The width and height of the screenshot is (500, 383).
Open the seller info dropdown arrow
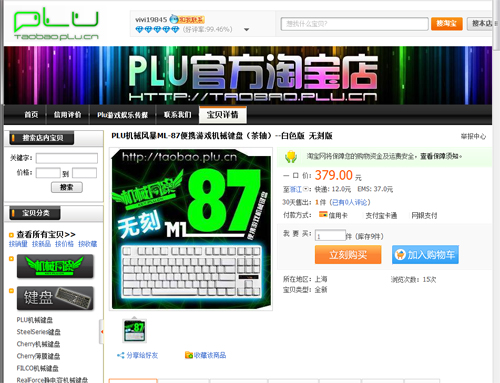(246, 29)
